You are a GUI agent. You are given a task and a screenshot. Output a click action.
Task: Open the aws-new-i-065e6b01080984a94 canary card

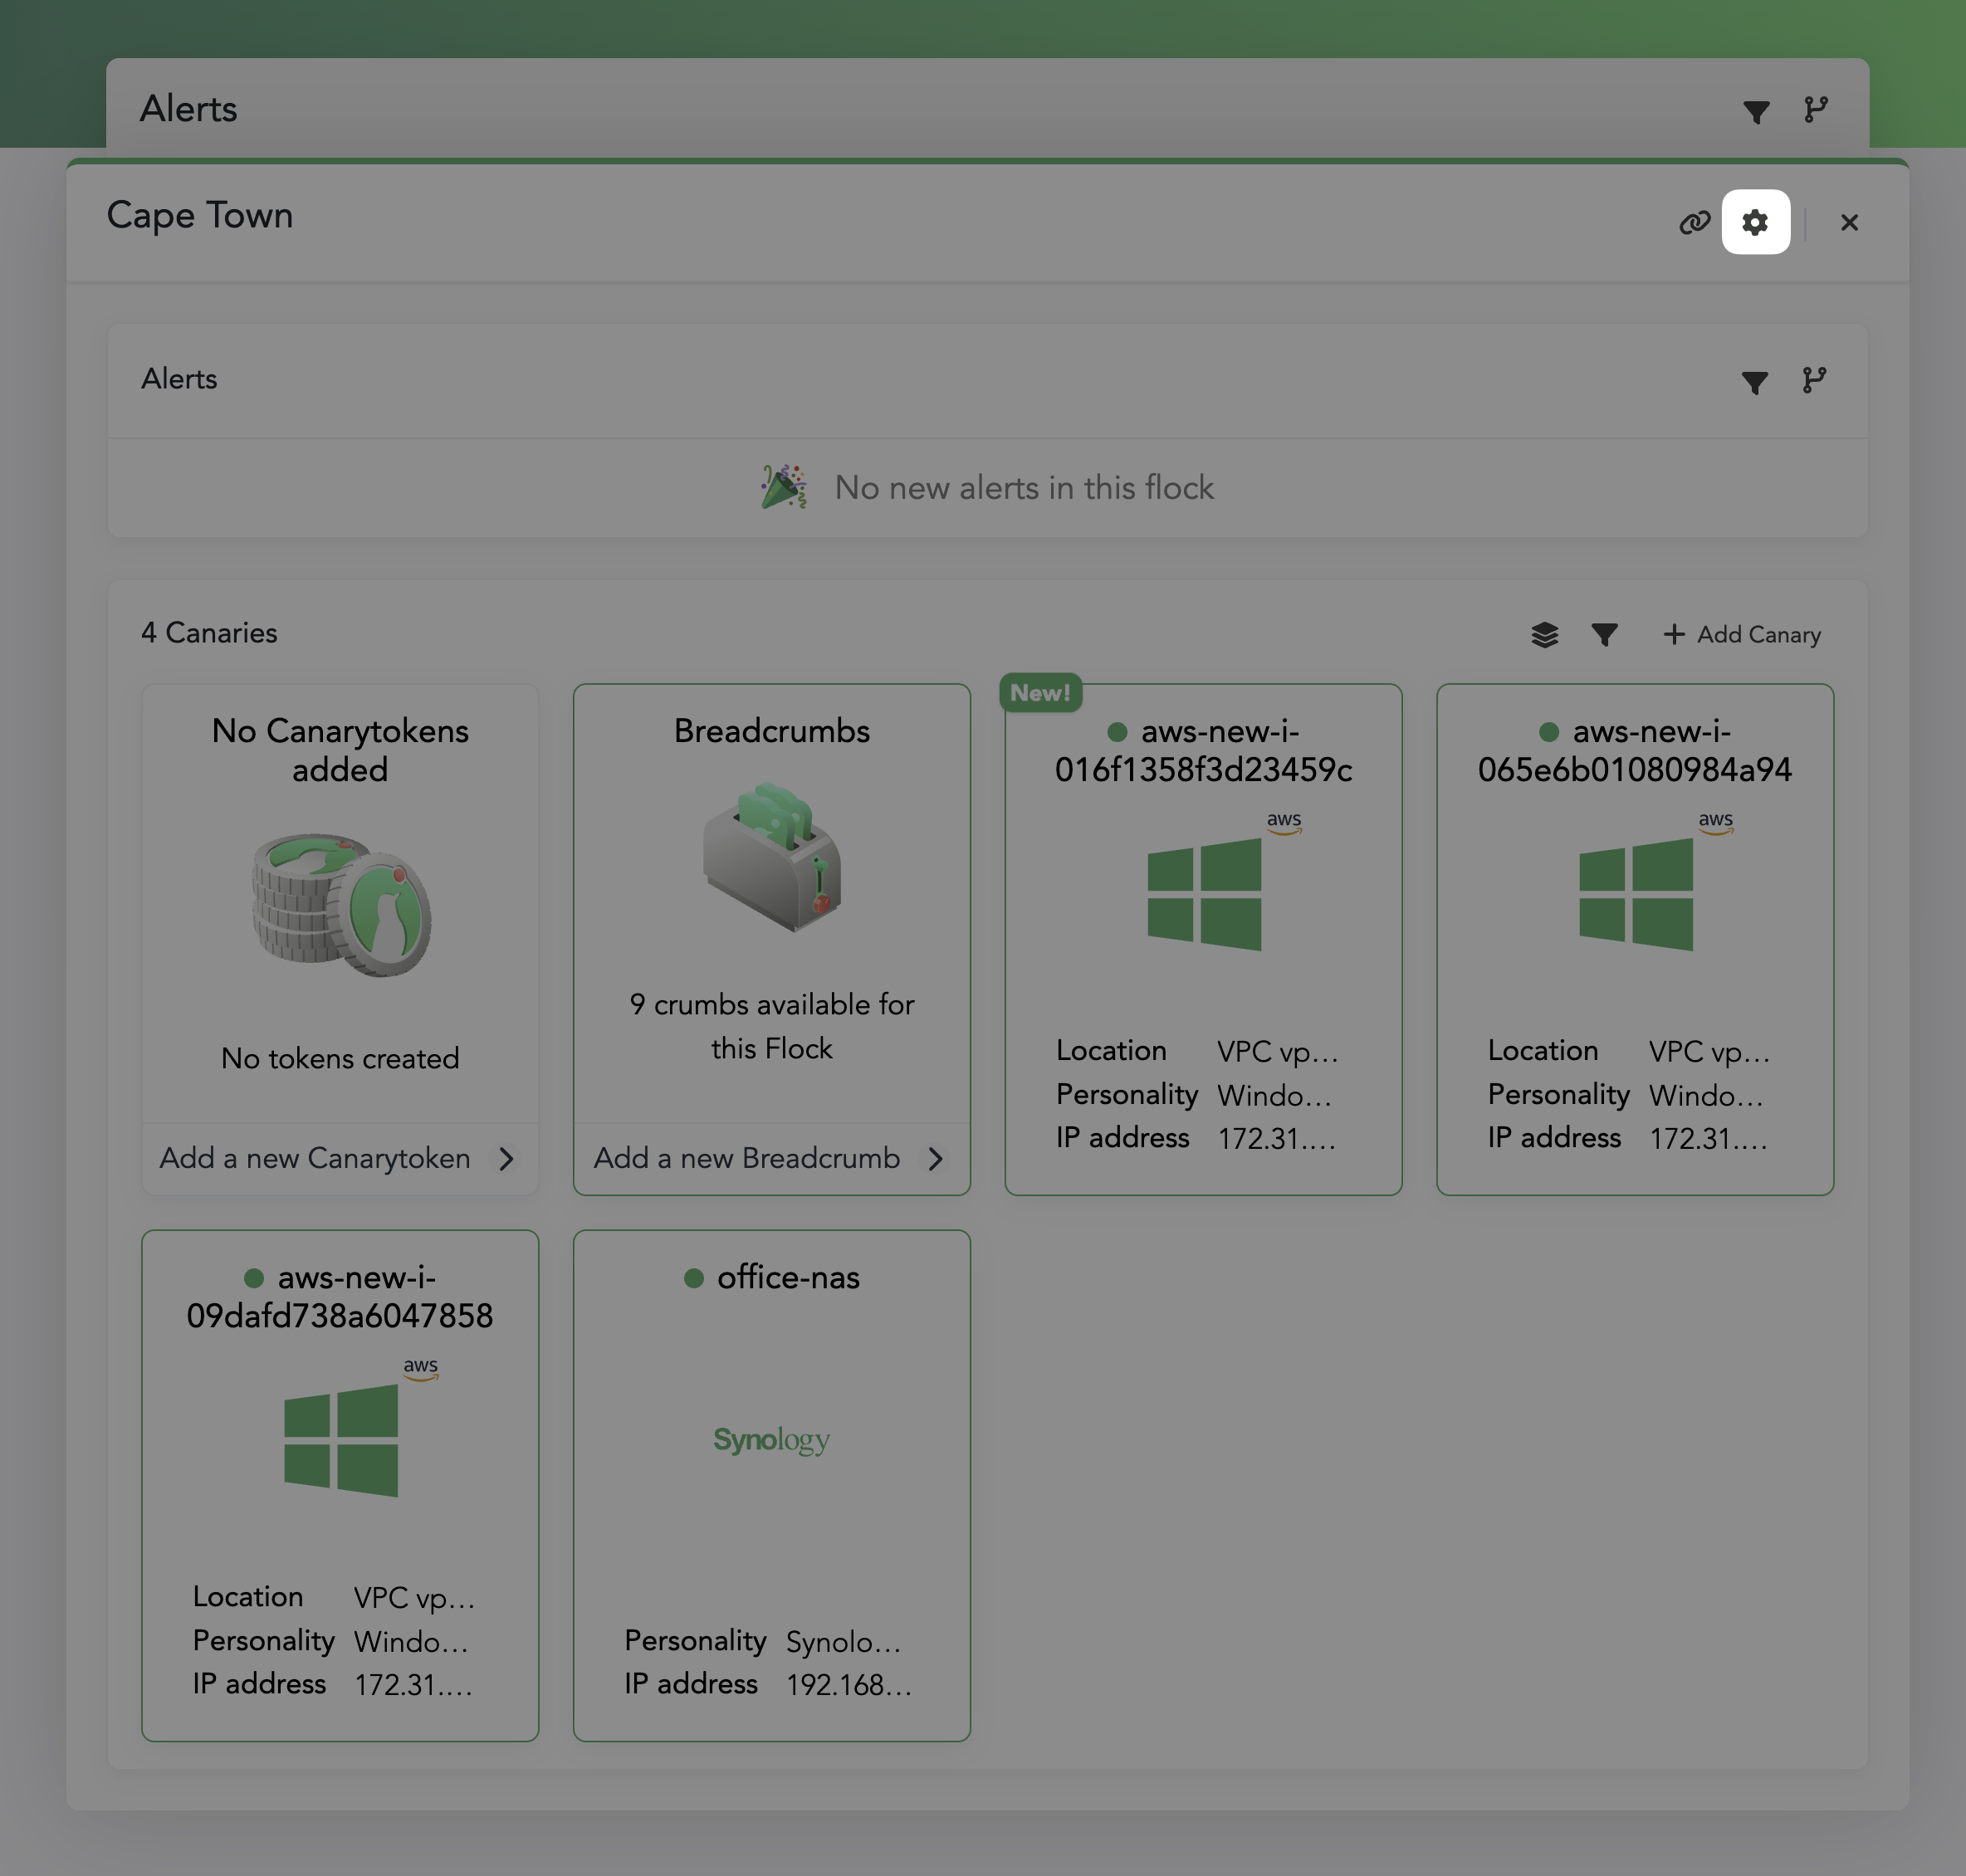[x=1634, y=938]
